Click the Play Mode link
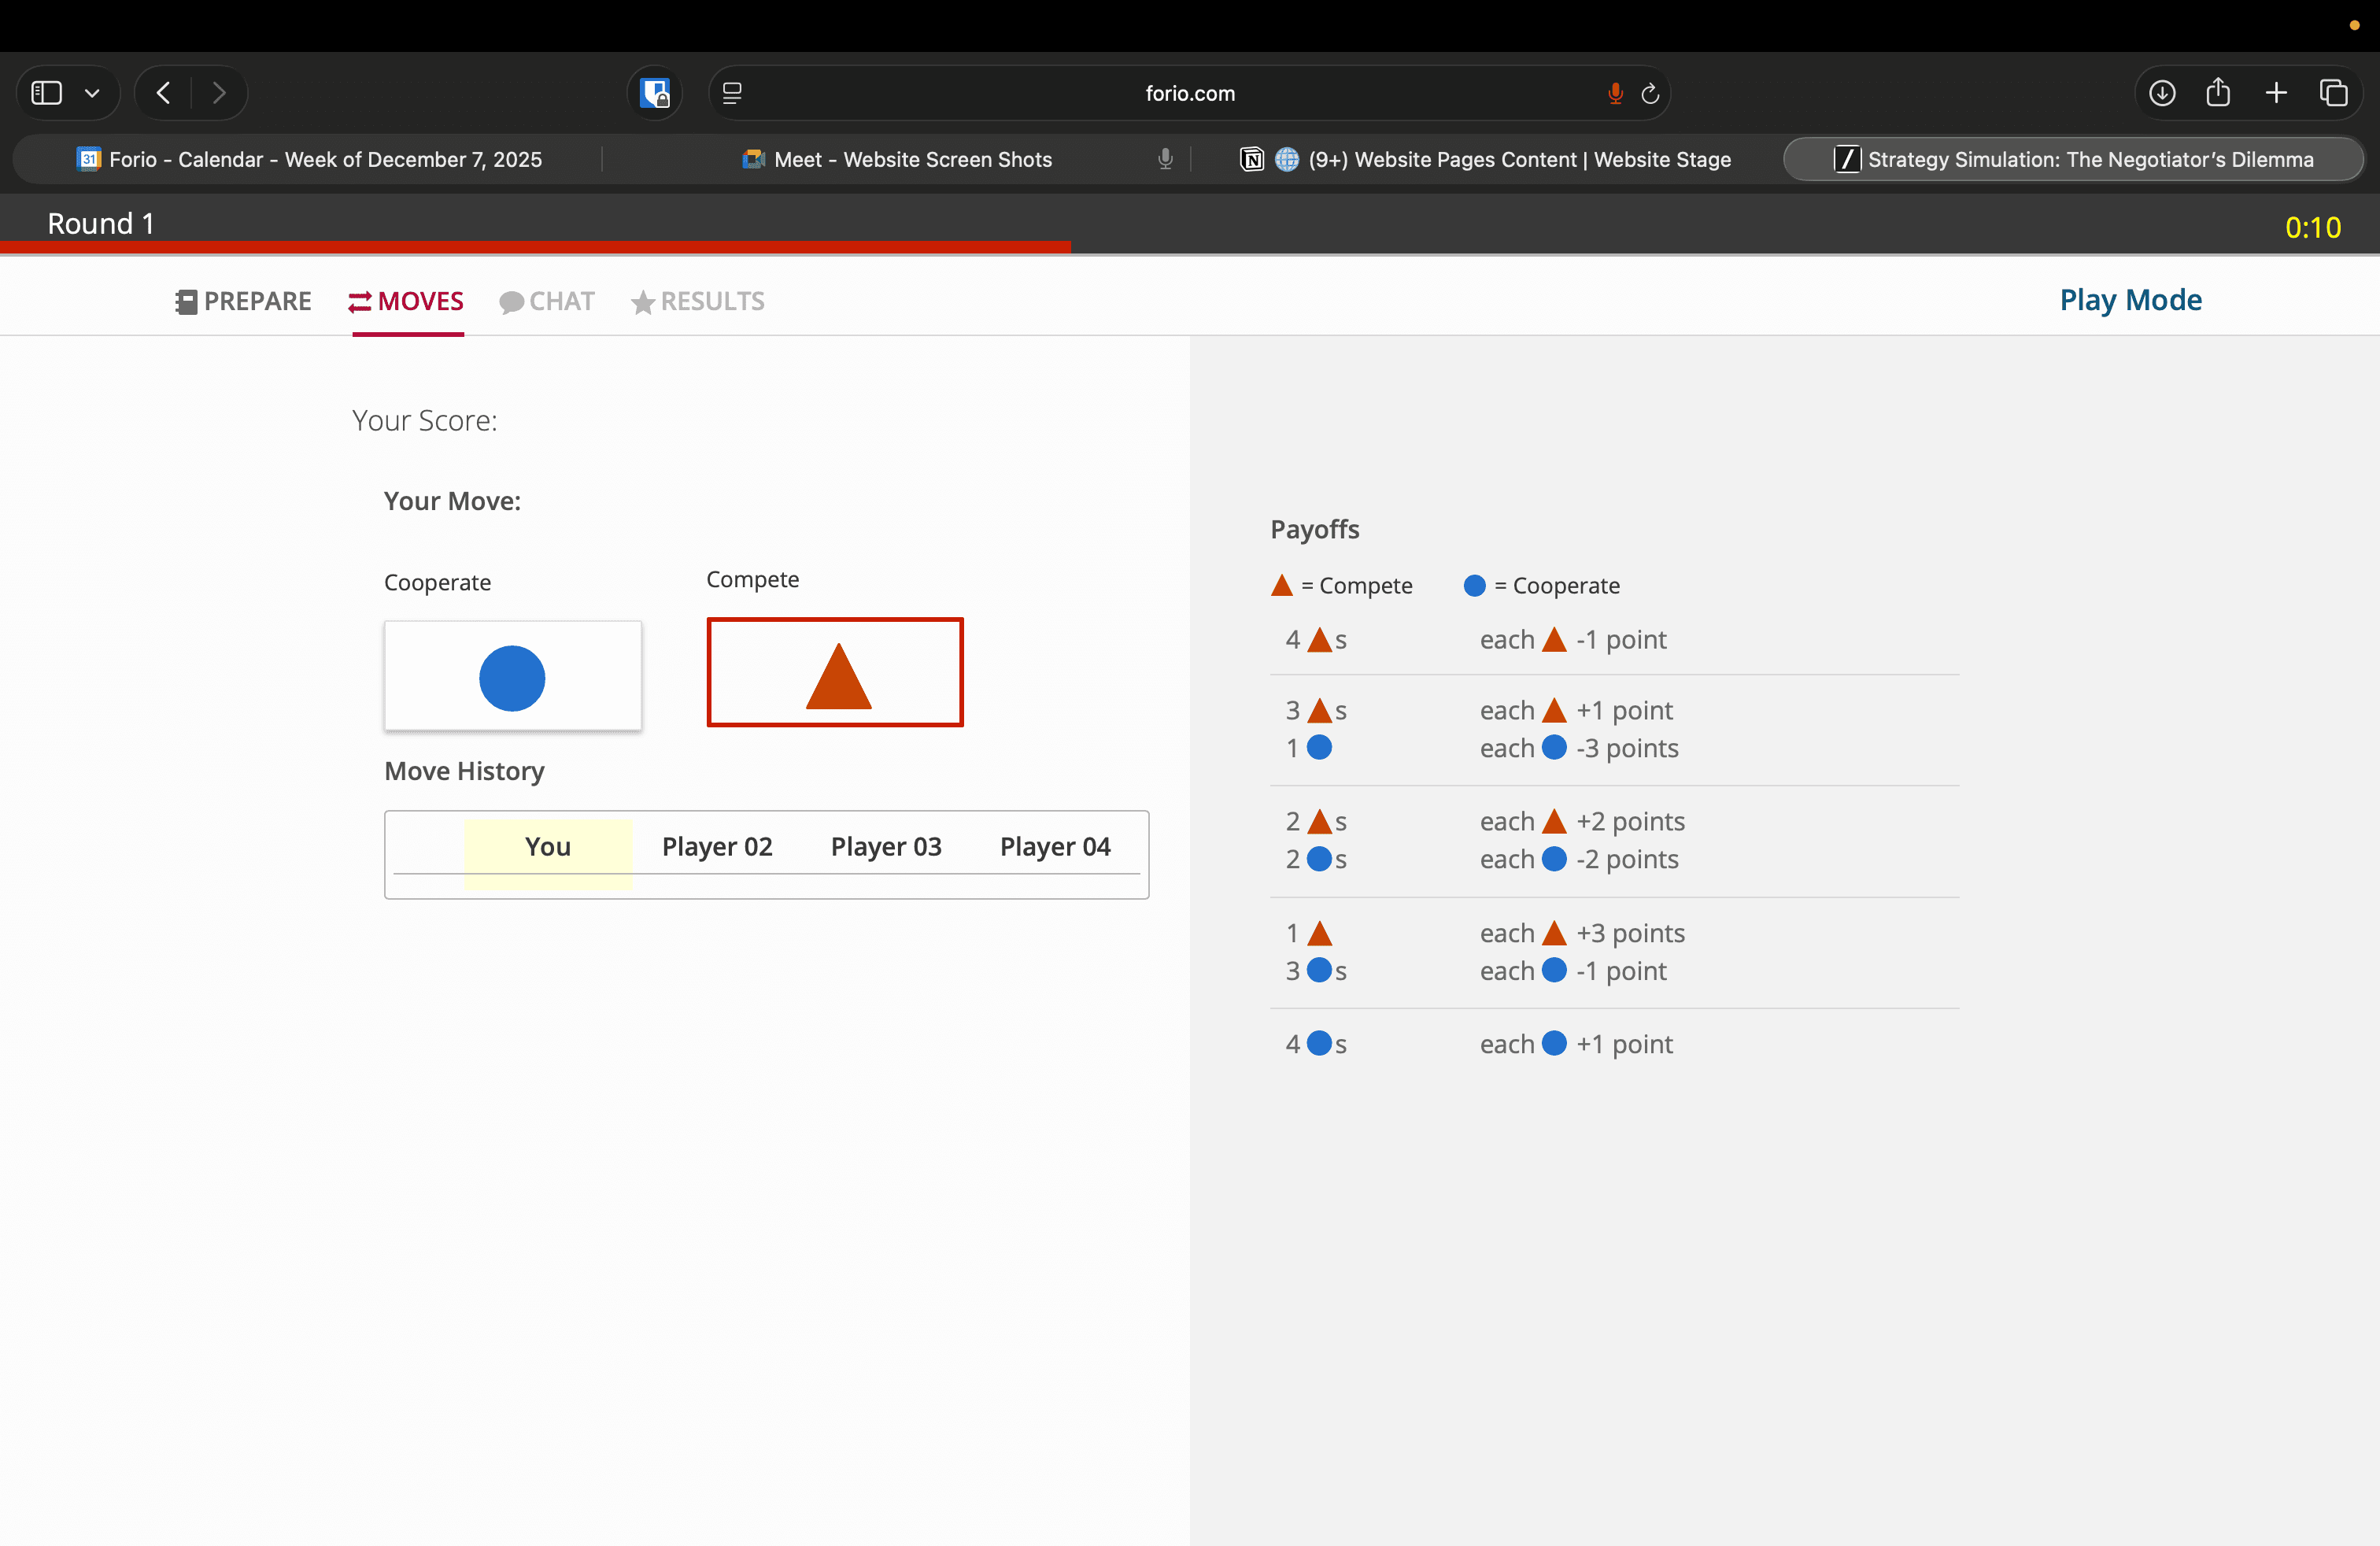The height and width of the screenshot is (1546, 2380). click(x=2130, y=300)
